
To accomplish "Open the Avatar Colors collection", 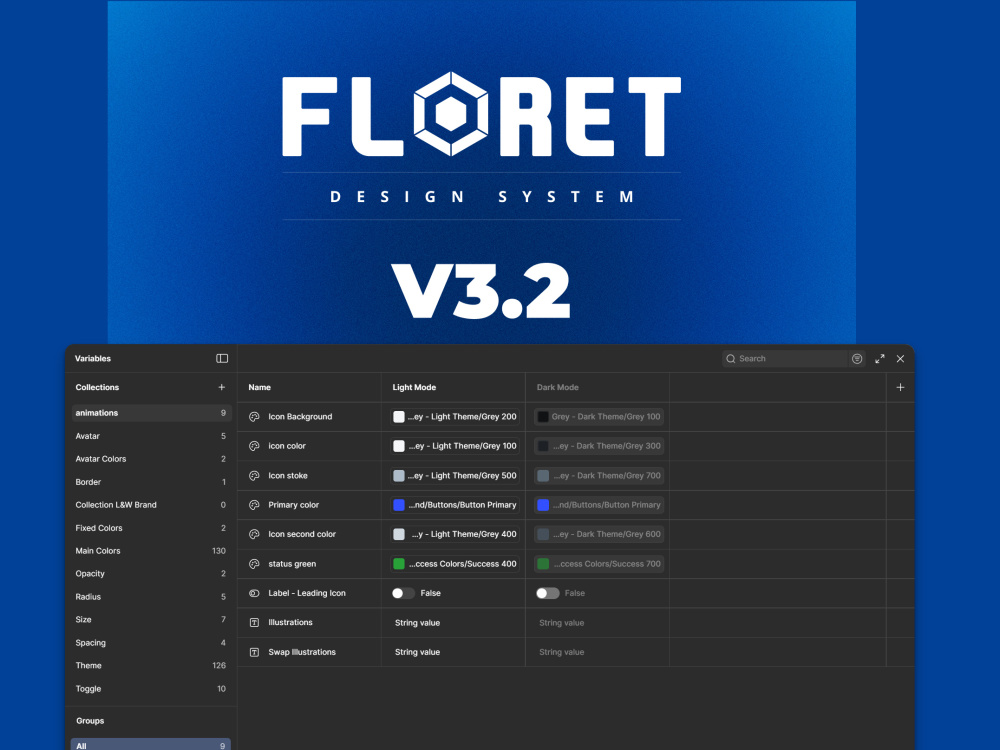I will [x=151, y=459].
